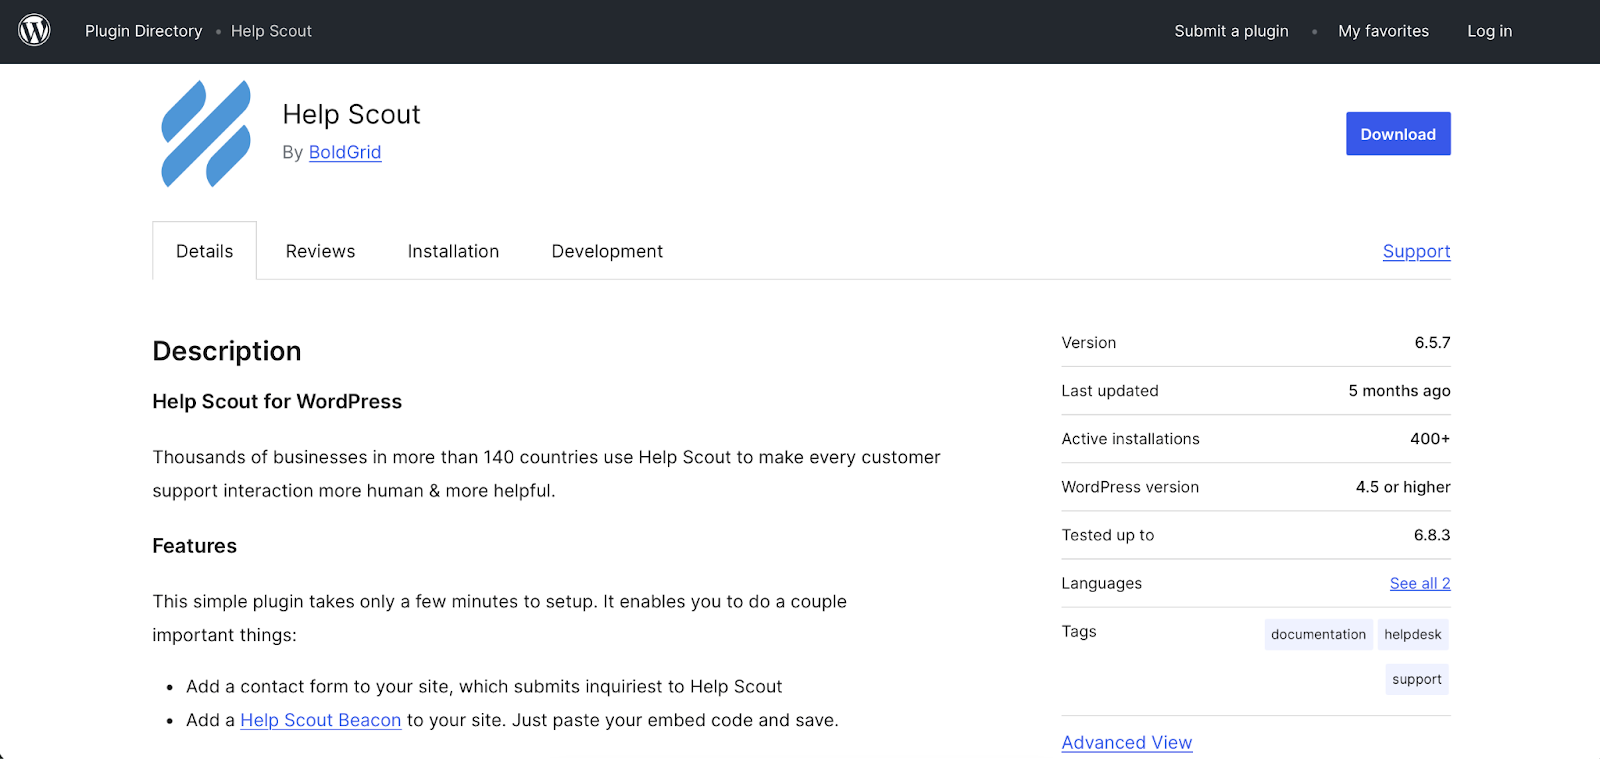This screenshot has height=759, width=1600.
Task: Click the 'Last updated' label
Action: pyautogui.click(x=1109, y=391)
